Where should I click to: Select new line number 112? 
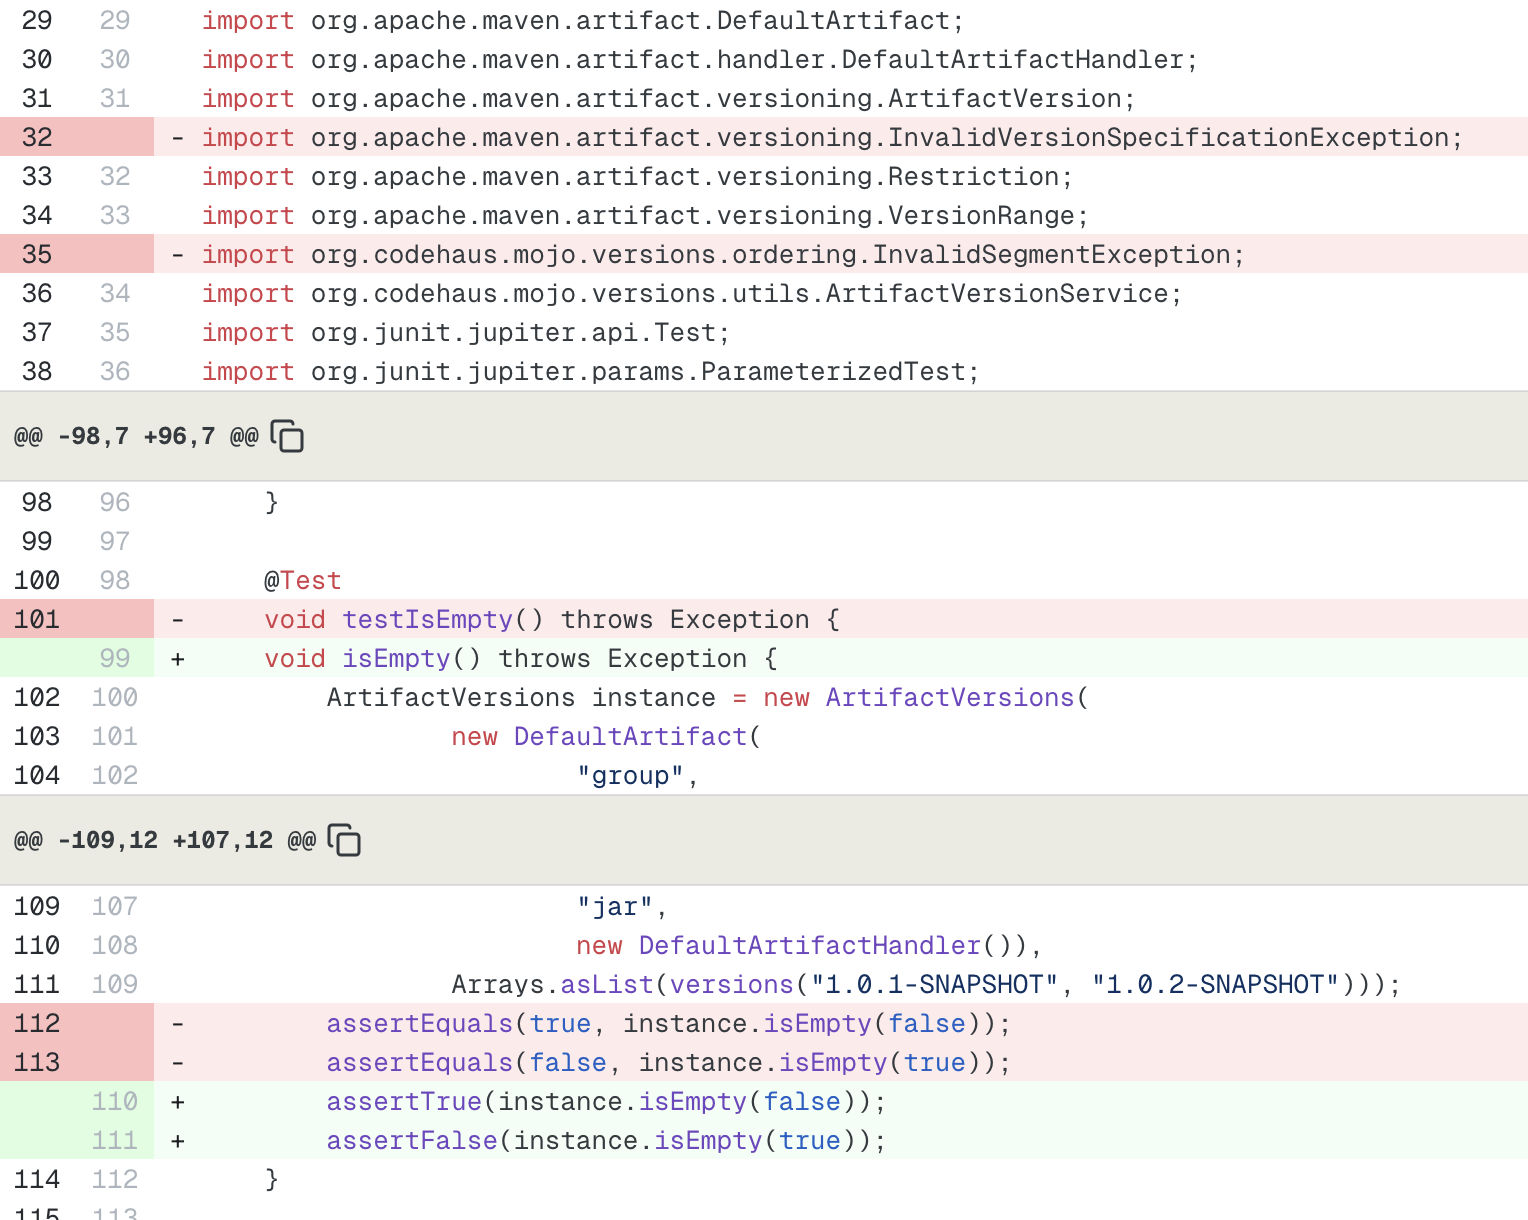pyautogui.click(x=115, y=1179)
